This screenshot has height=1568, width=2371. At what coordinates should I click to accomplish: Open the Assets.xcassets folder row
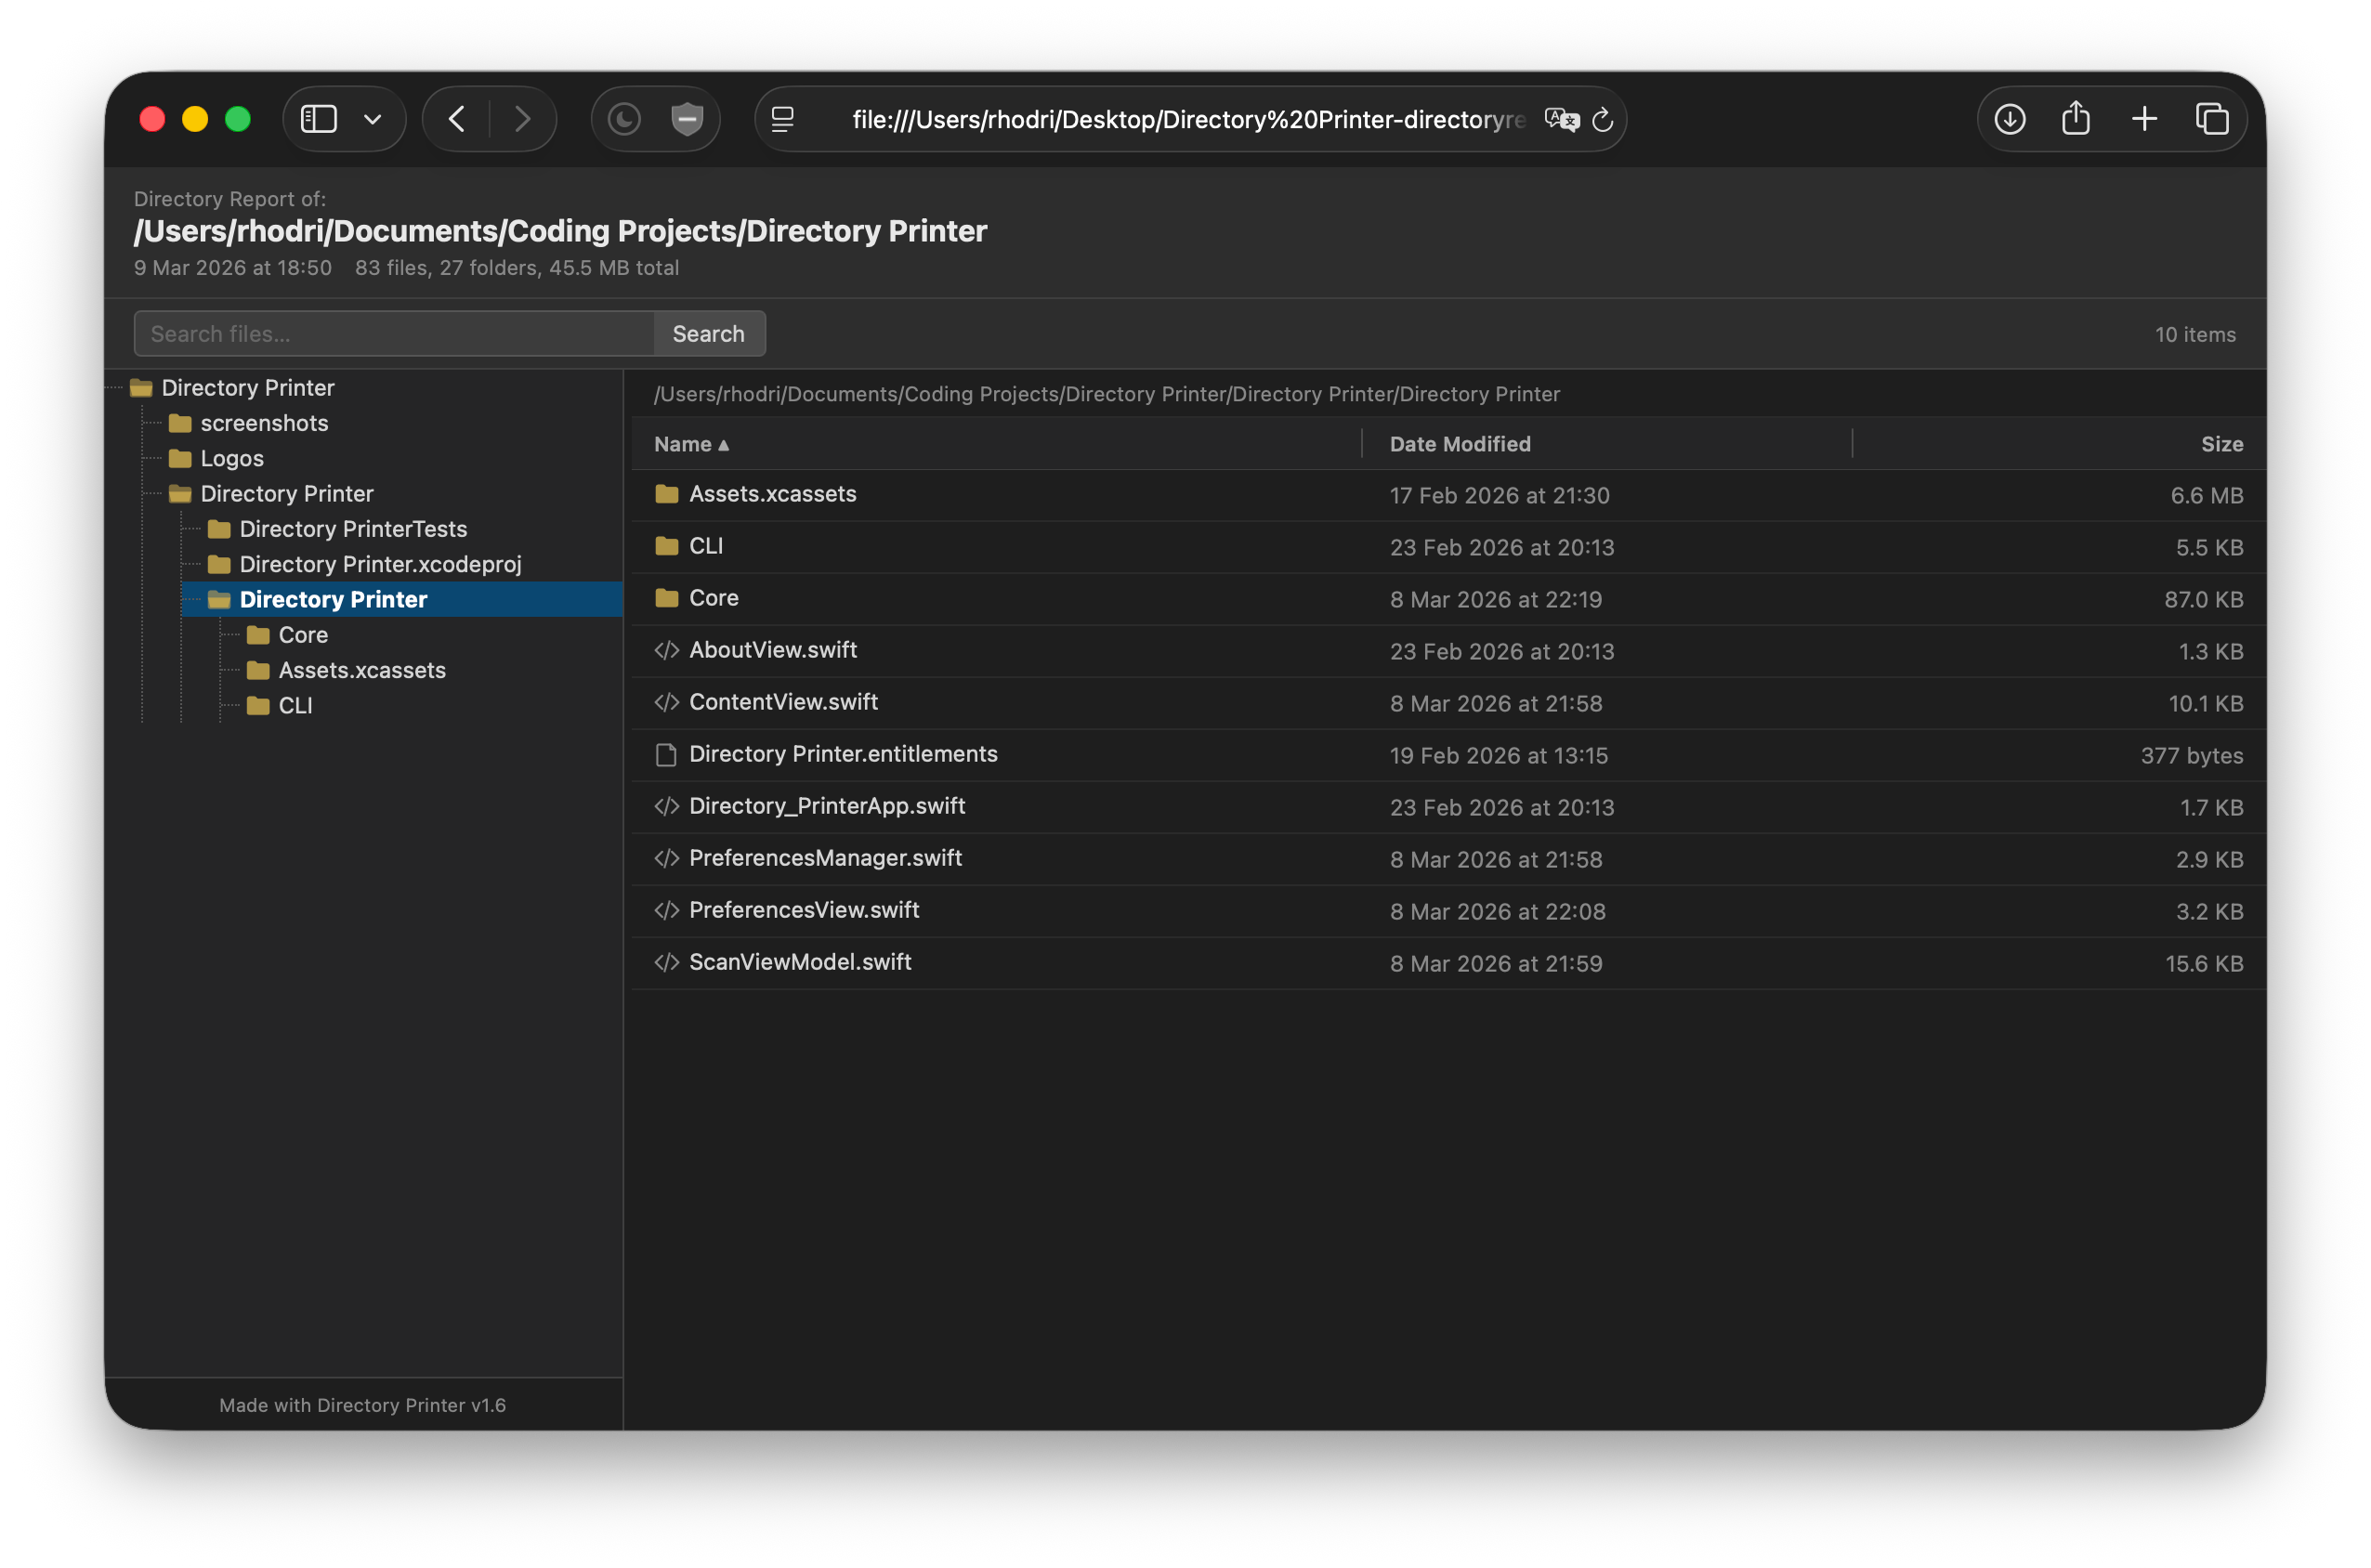(1448, 495)
